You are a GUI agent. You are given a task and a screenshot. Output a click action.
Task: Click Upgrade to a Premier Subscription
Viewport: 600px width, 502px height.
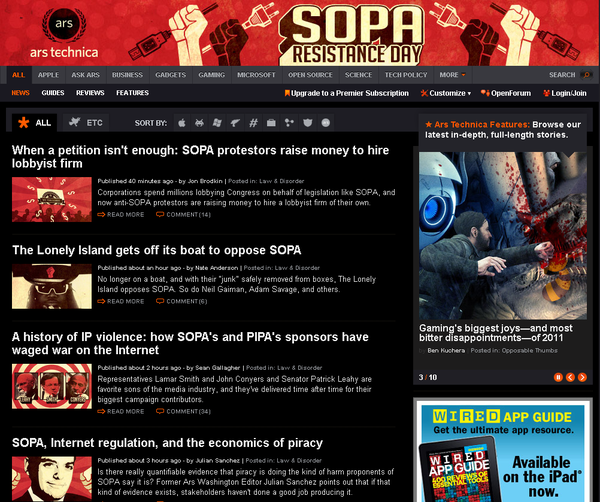pos(347,93)
